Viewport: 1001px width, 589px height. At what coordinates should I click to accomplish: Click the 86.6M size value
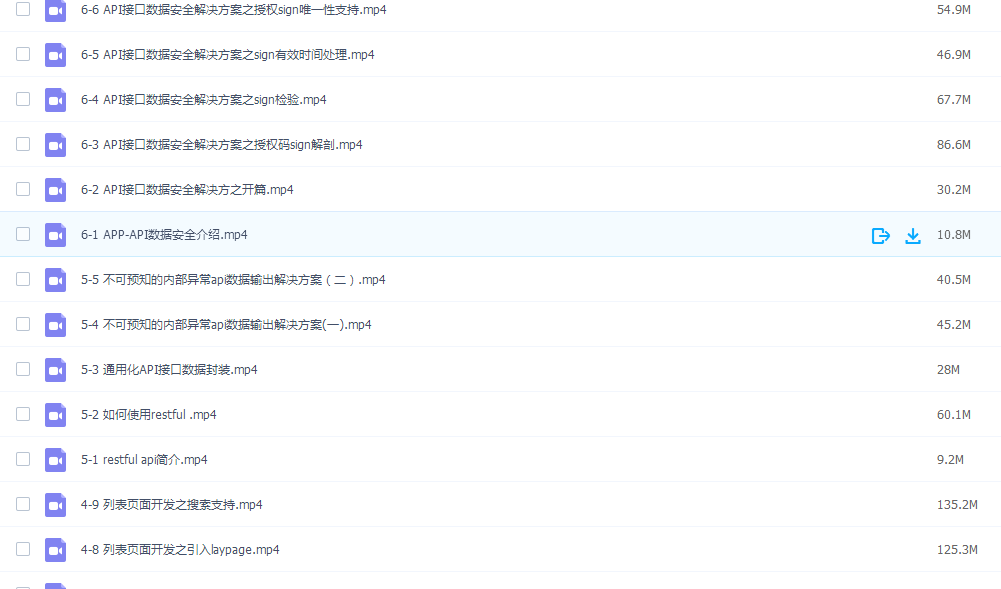(x=954, y=145)
